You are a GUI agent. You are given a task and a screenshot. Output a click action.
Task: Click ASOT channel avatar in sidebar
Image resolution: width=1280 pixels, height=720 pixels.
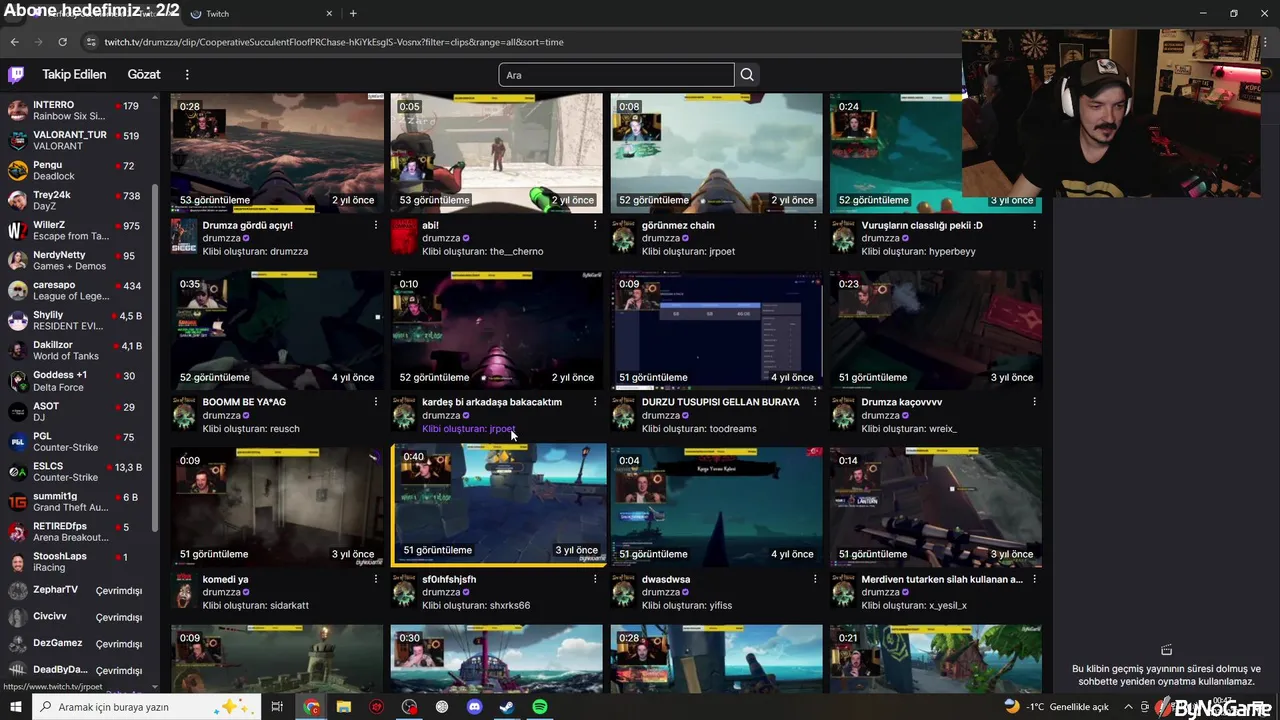pyautogui.click(x=17, y=411)
